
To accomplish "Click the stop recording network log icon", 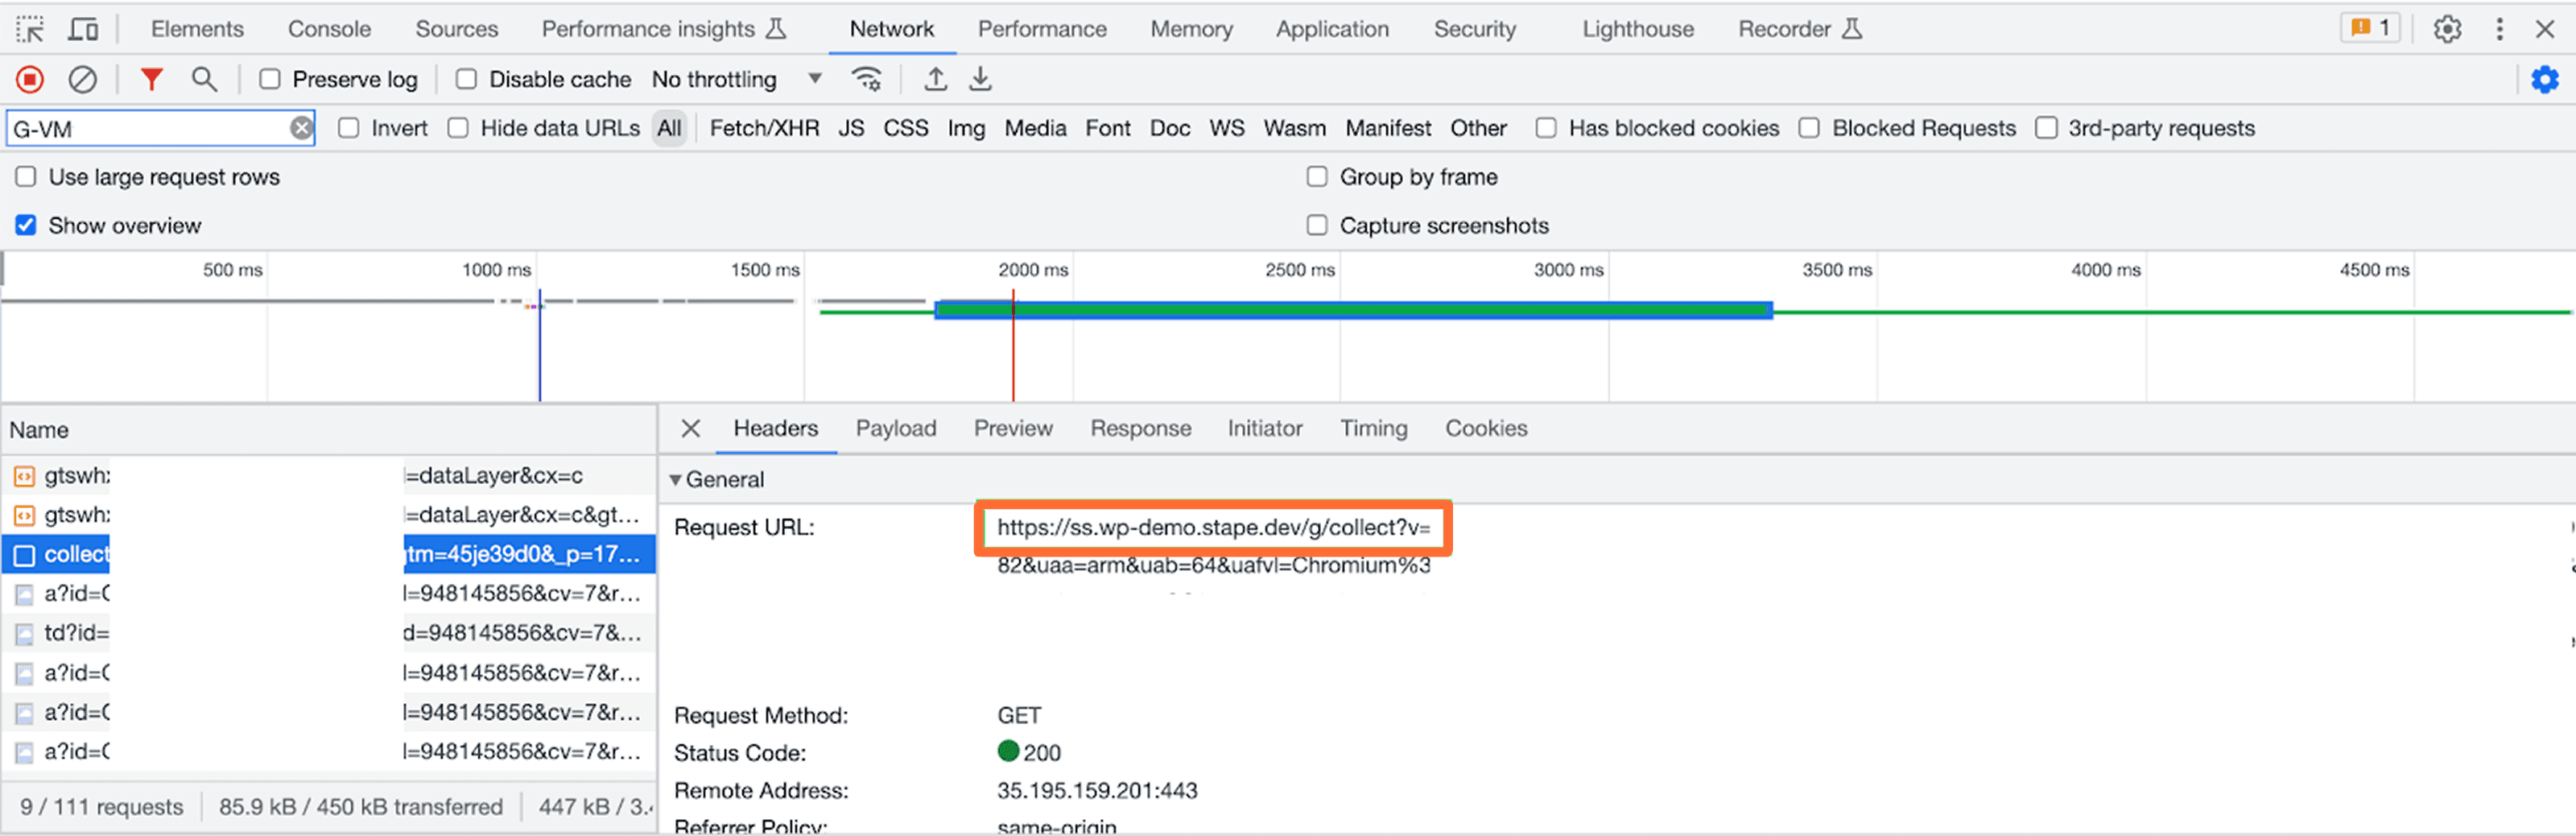I will tap(30, 79).
